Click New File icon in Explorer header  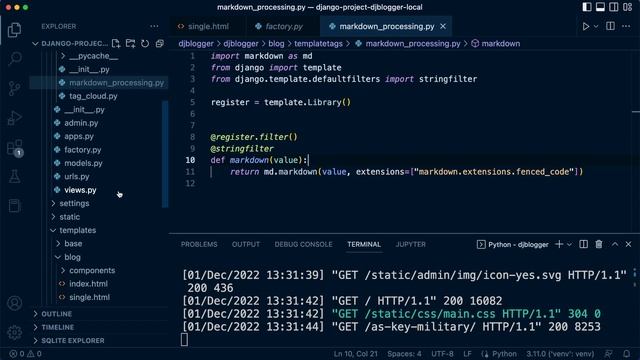(116, 43)
